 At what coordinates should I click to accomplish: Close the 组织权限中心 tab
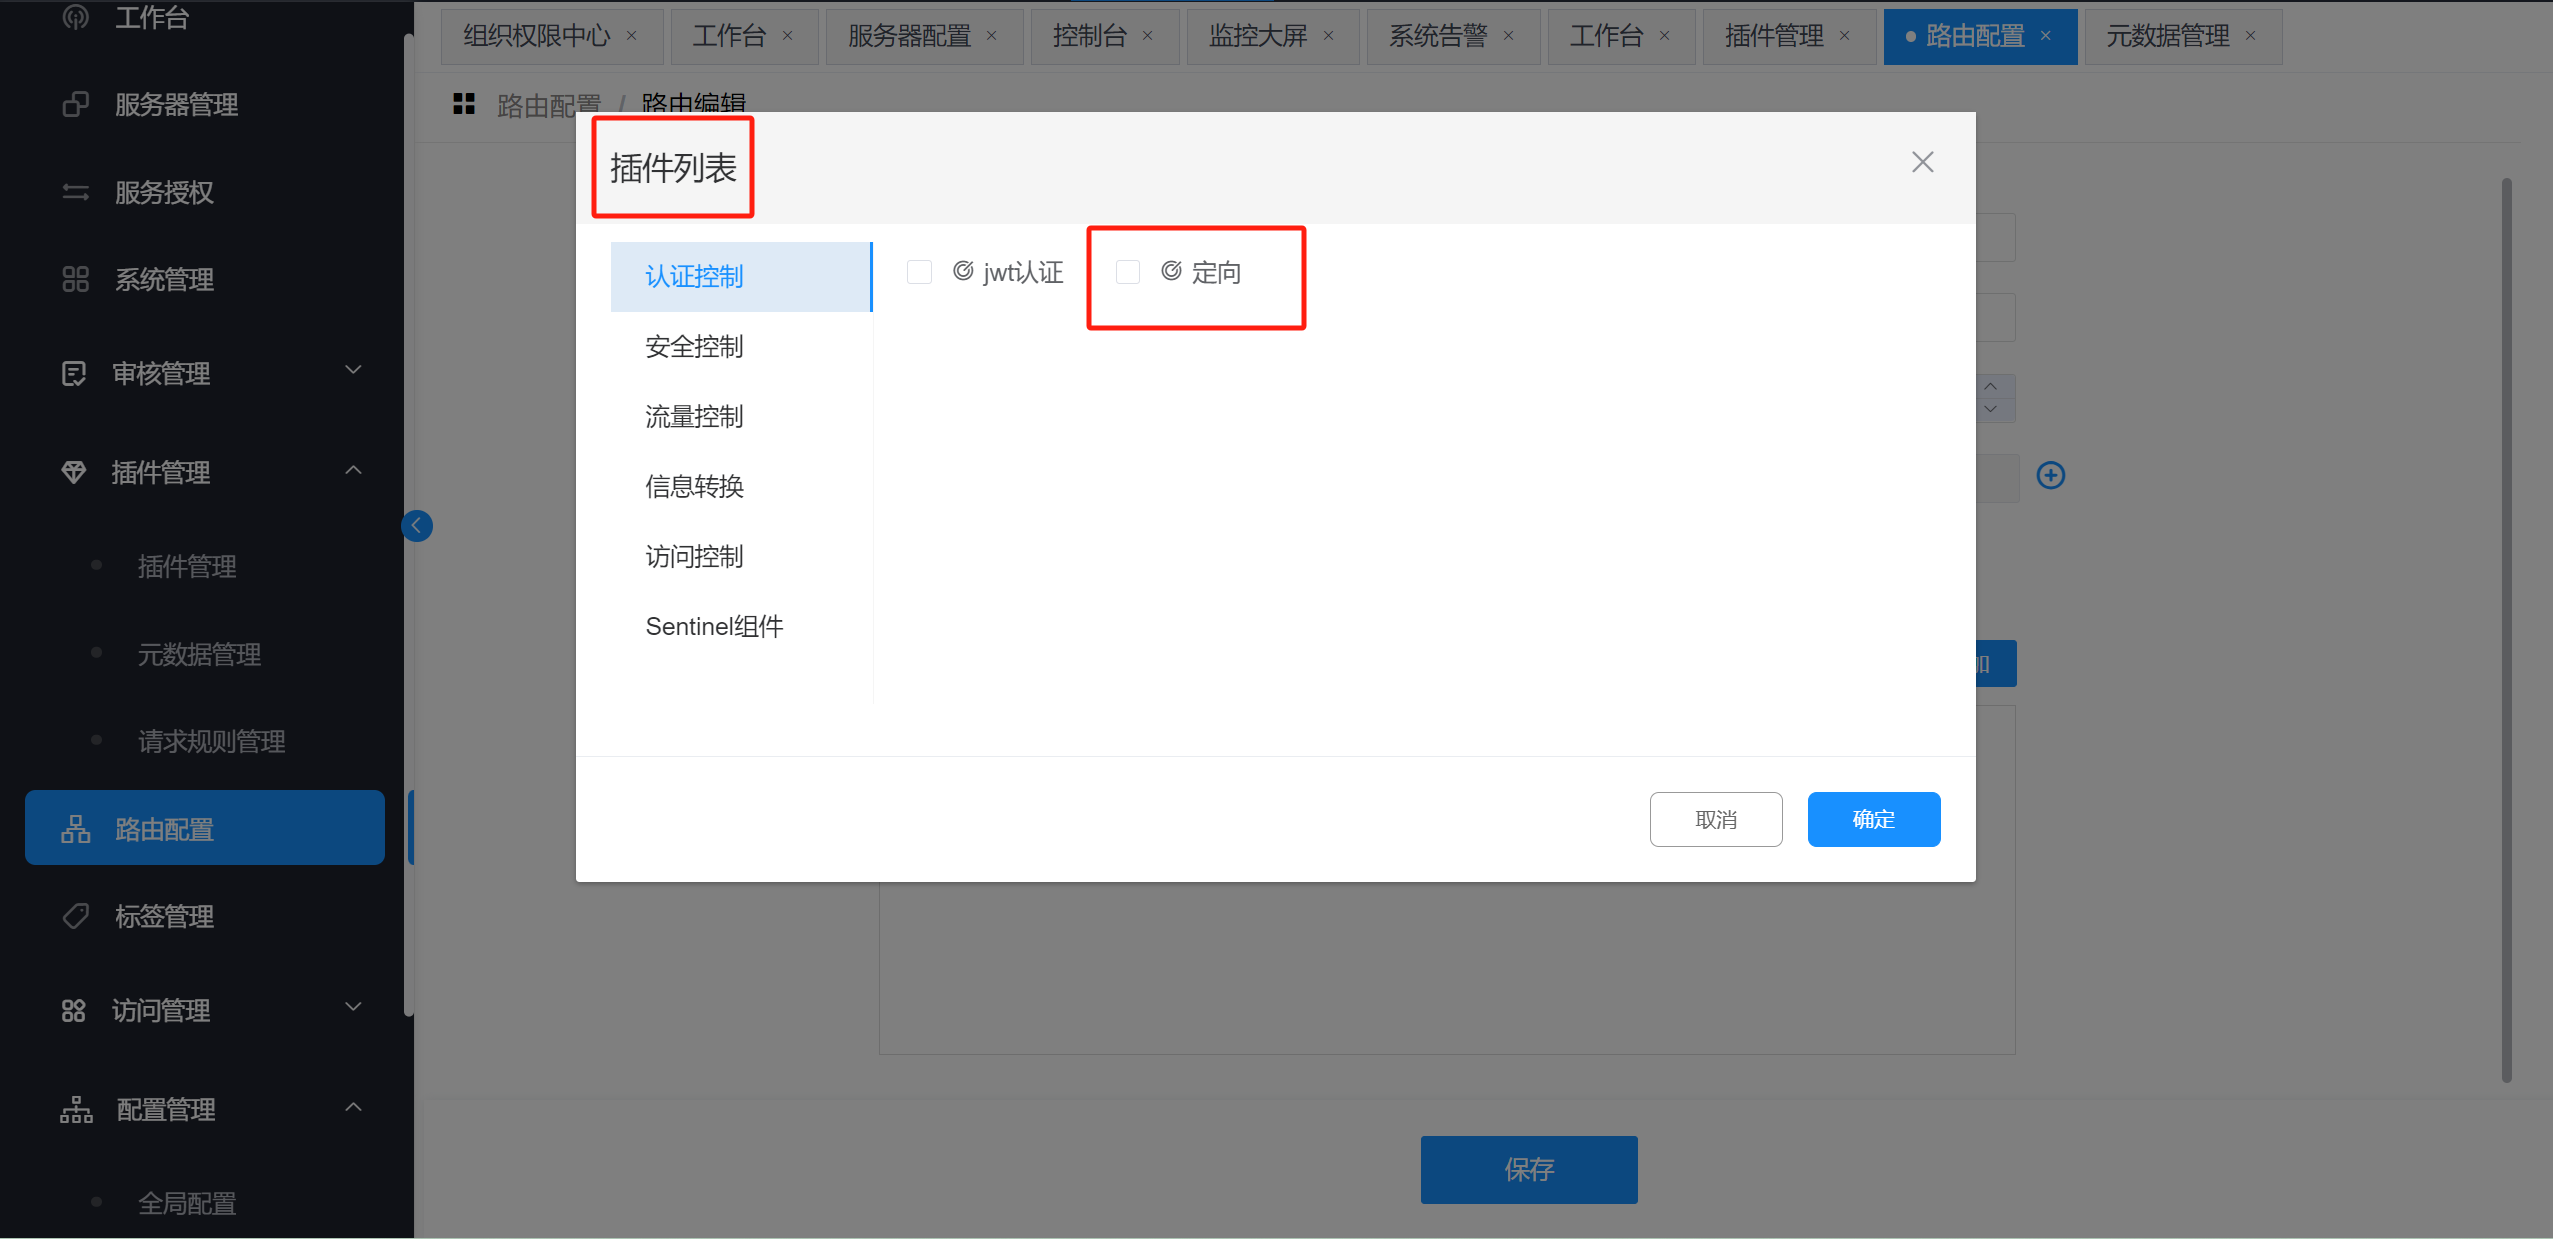632,36
